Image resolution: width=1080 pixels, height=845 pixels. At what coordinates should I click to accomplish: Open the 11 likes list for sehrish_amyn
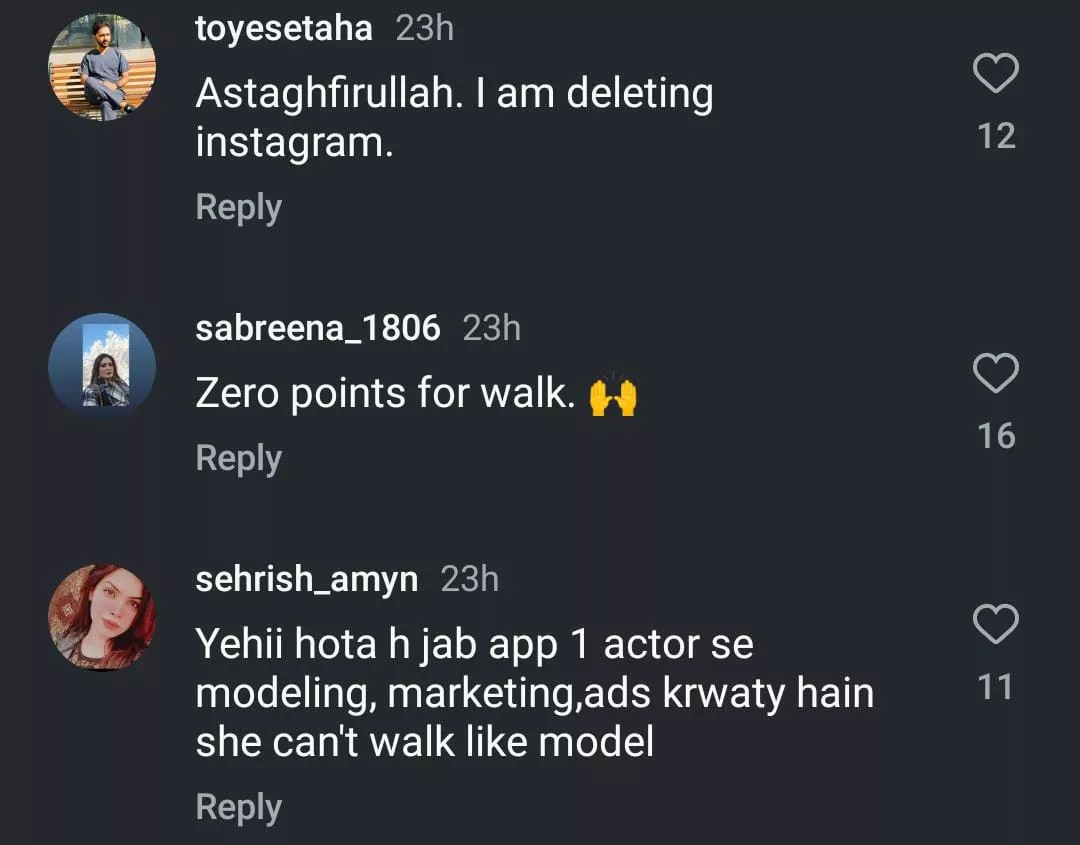click(996, 687)
